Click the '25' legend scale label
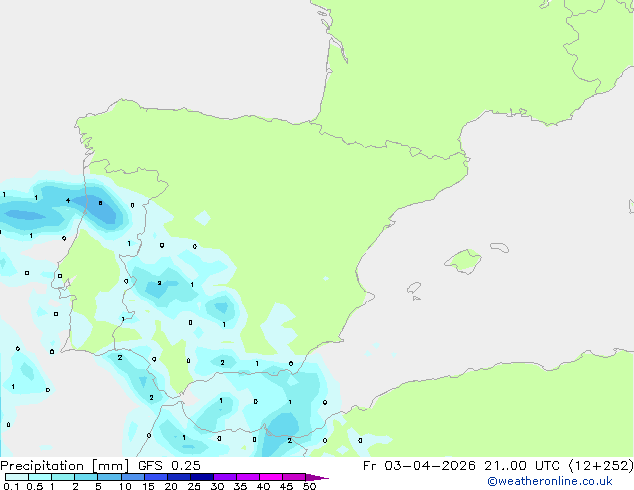The width and height of the screenshot is (634, 490). (194, 486)
